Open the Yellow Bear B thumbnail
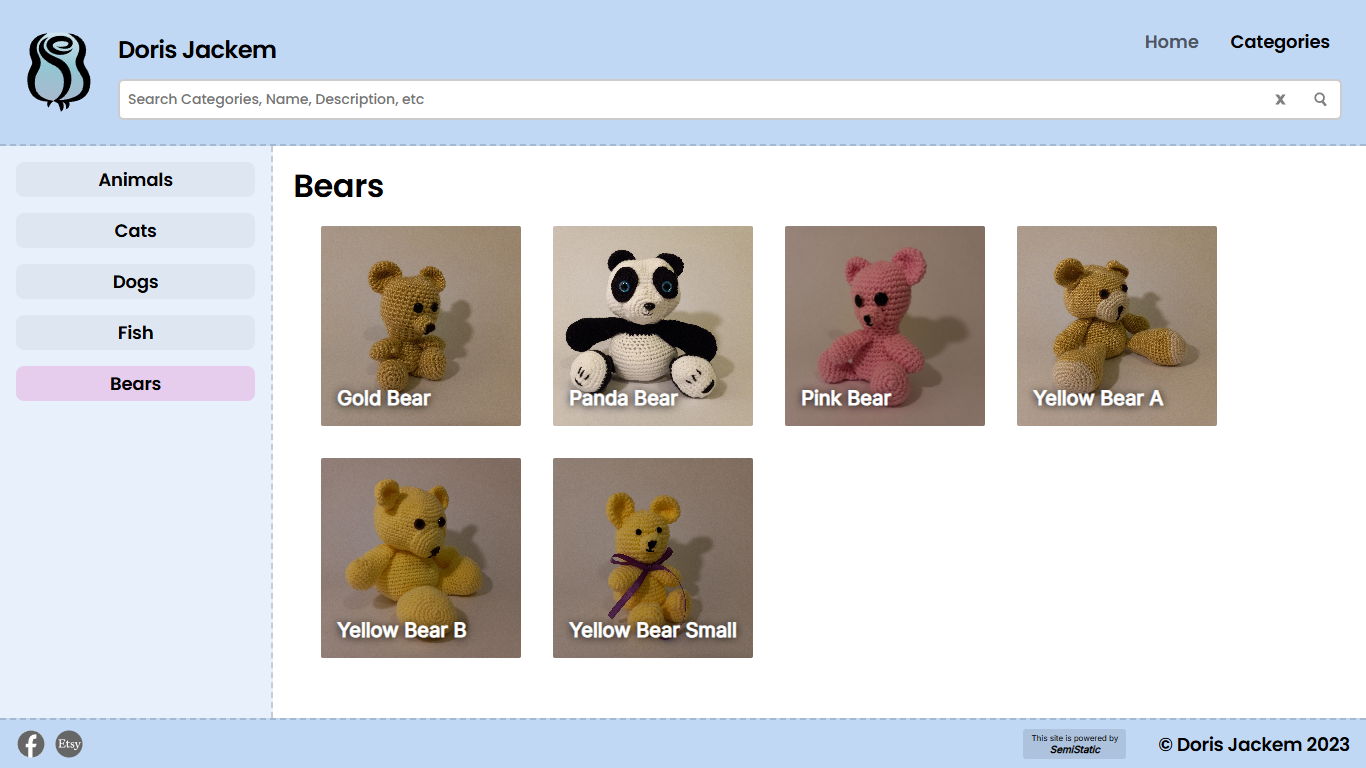The image size is (1366, 768). point(421,558)
